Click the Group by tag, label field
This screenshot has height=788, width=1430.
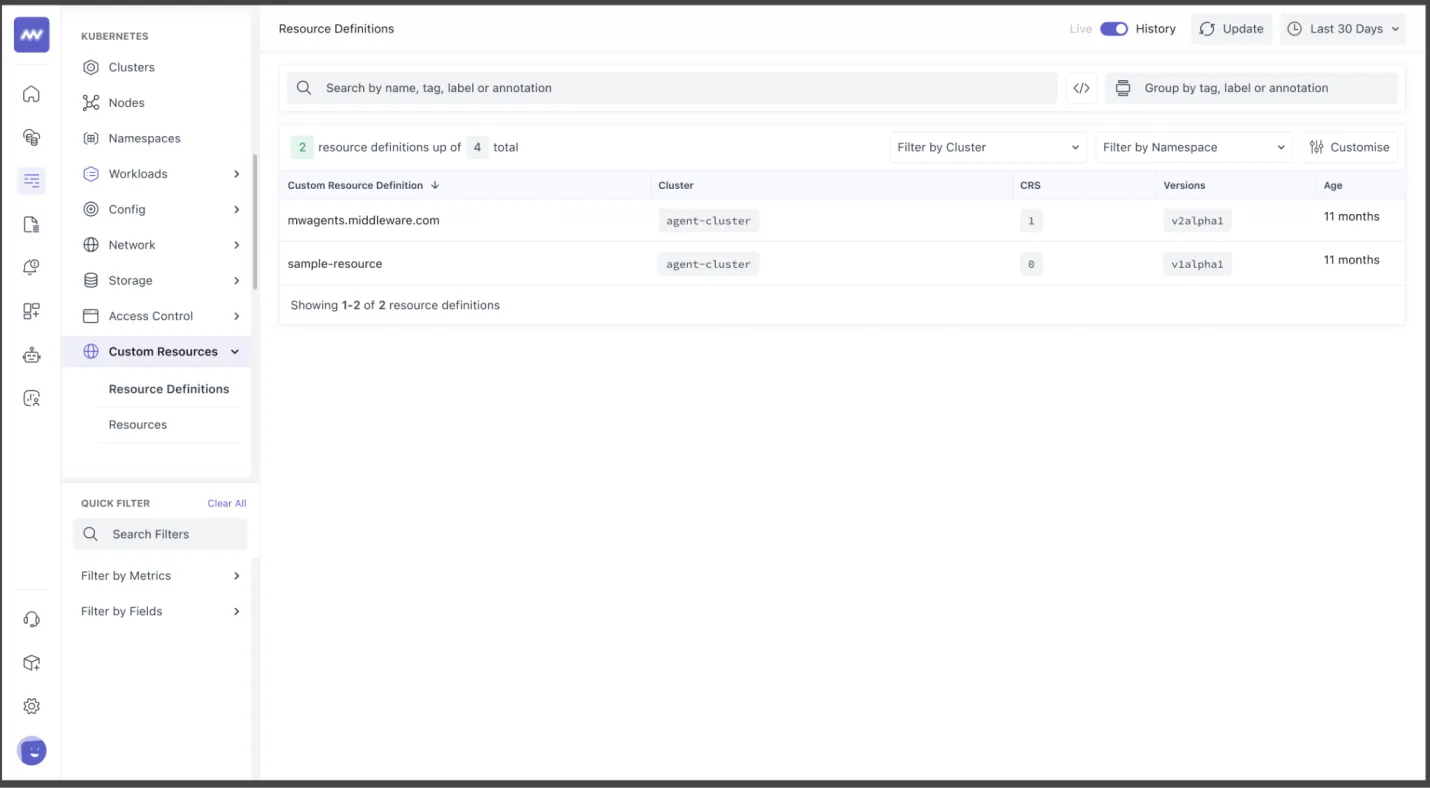pyautogui.click(x=1251, y=88)
